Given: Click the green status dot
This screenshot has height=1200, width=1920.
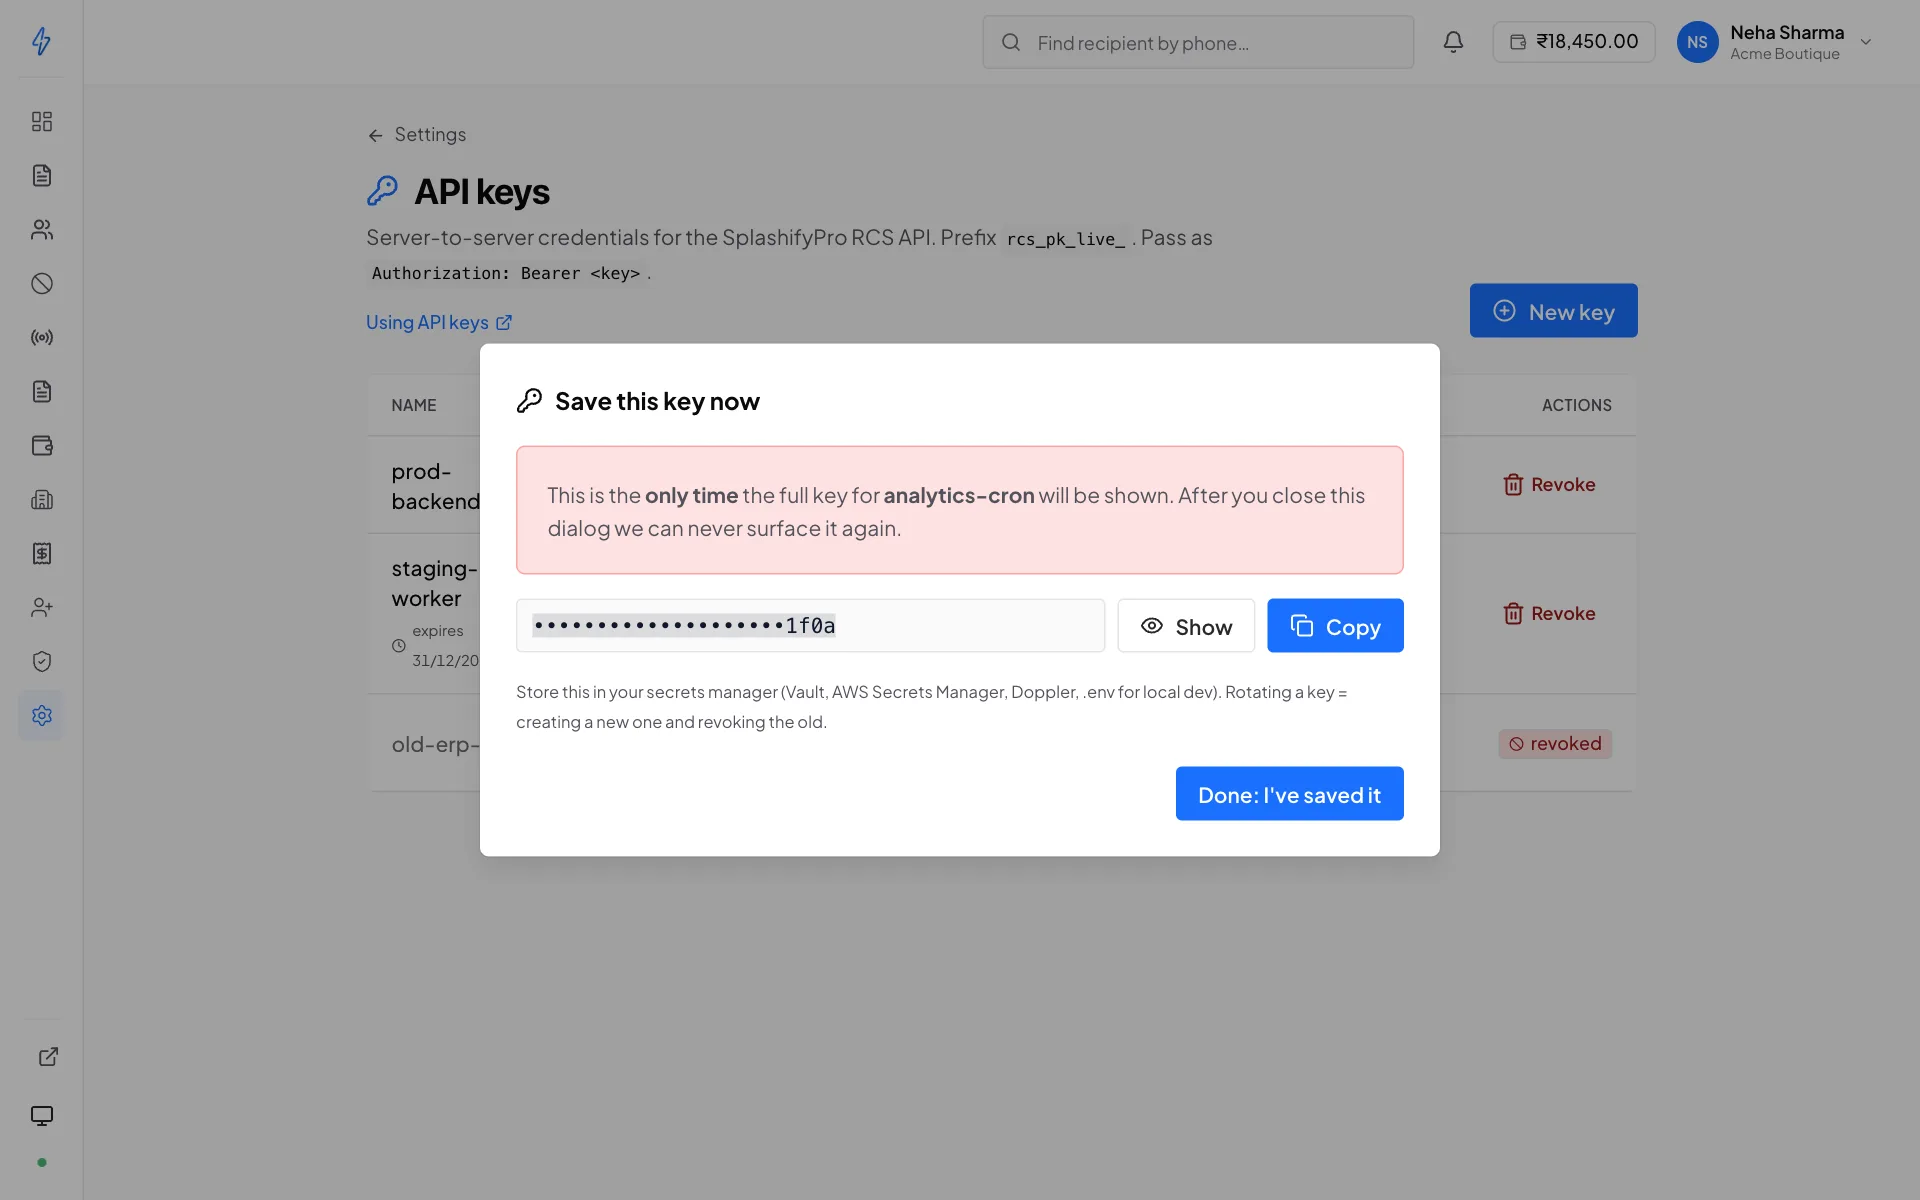Looking at the screenshot, I should [41, 1162].
